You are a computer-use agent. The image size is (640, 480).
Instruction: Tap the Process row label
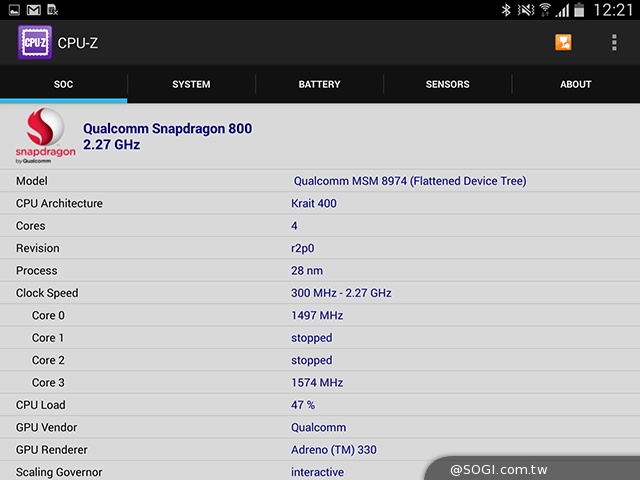pyautogui.click(x=37, y=271)
